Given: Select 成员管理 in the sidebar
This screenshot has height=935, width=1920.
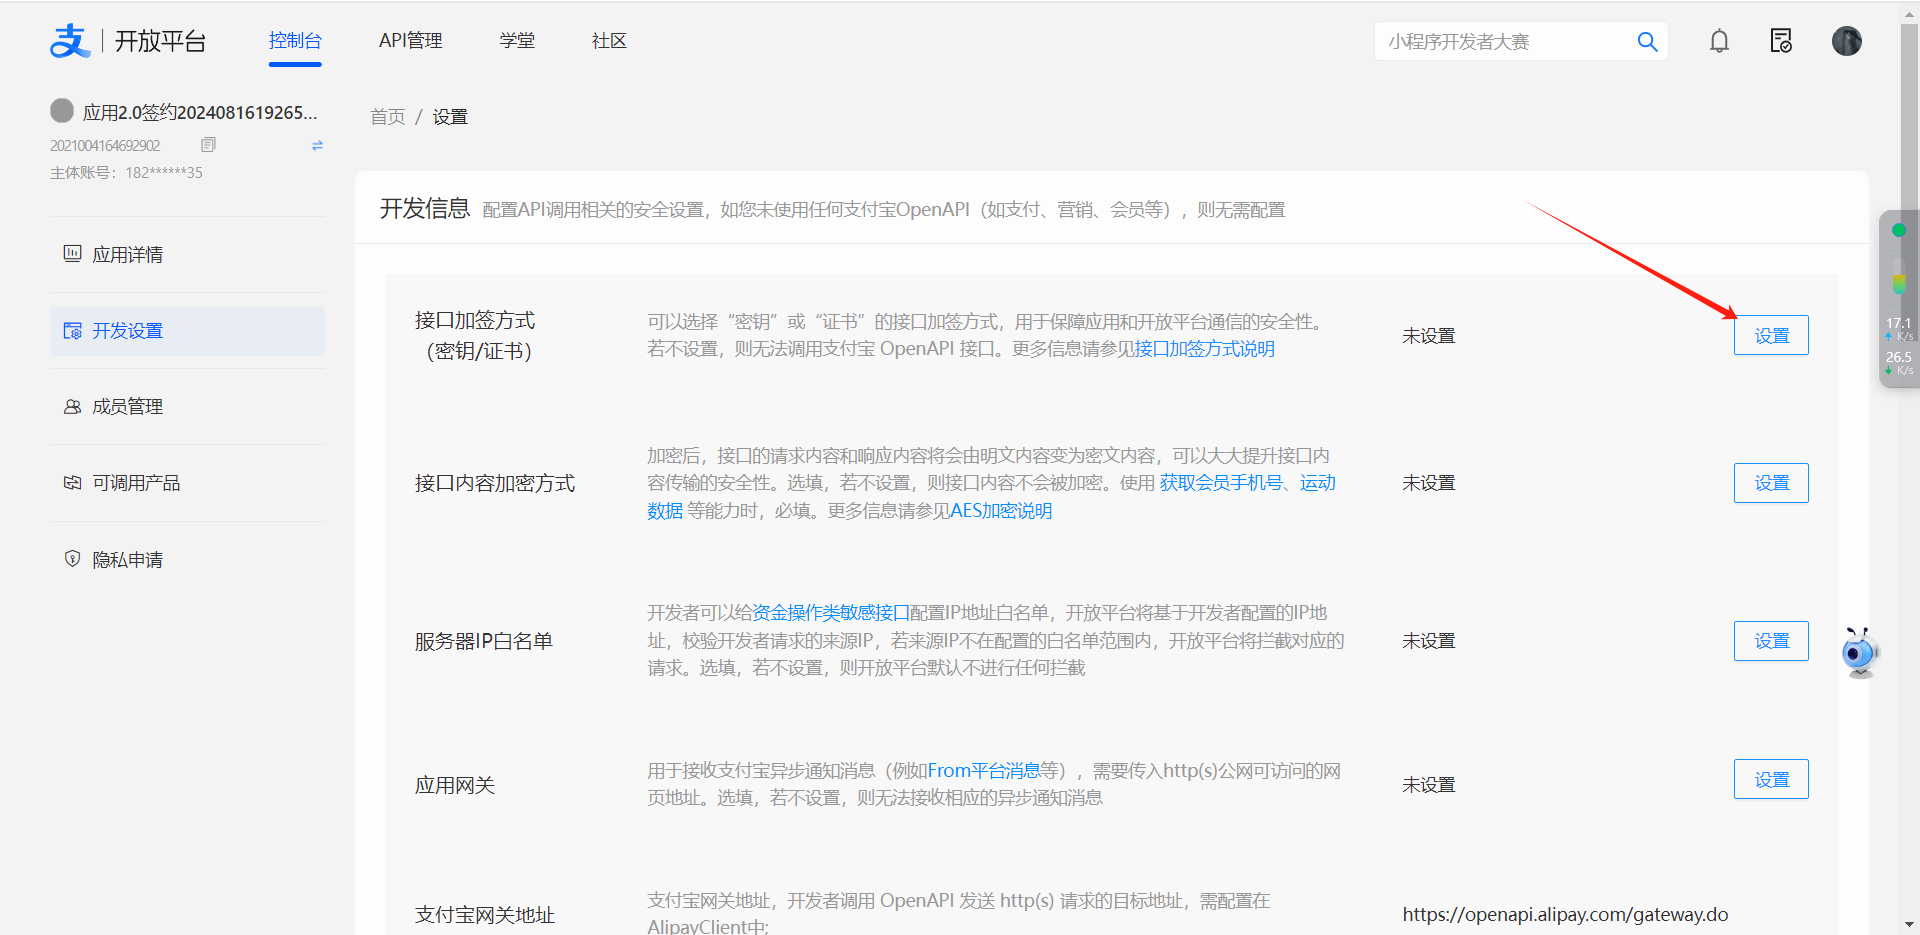Looking at the screenshot, I should click(127, 407).
